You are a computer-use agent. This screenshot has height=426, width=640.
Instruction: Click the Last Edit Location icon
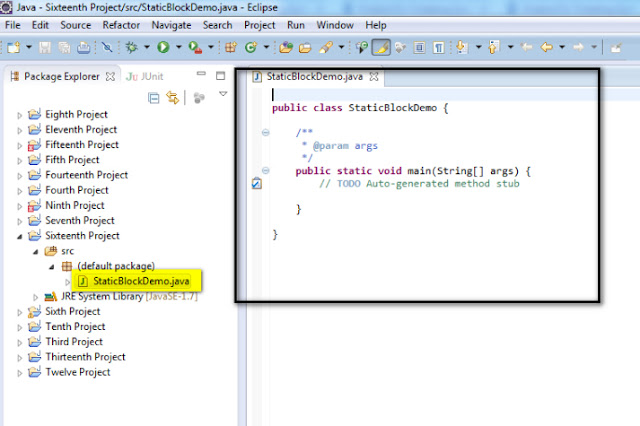click(527, 47)
